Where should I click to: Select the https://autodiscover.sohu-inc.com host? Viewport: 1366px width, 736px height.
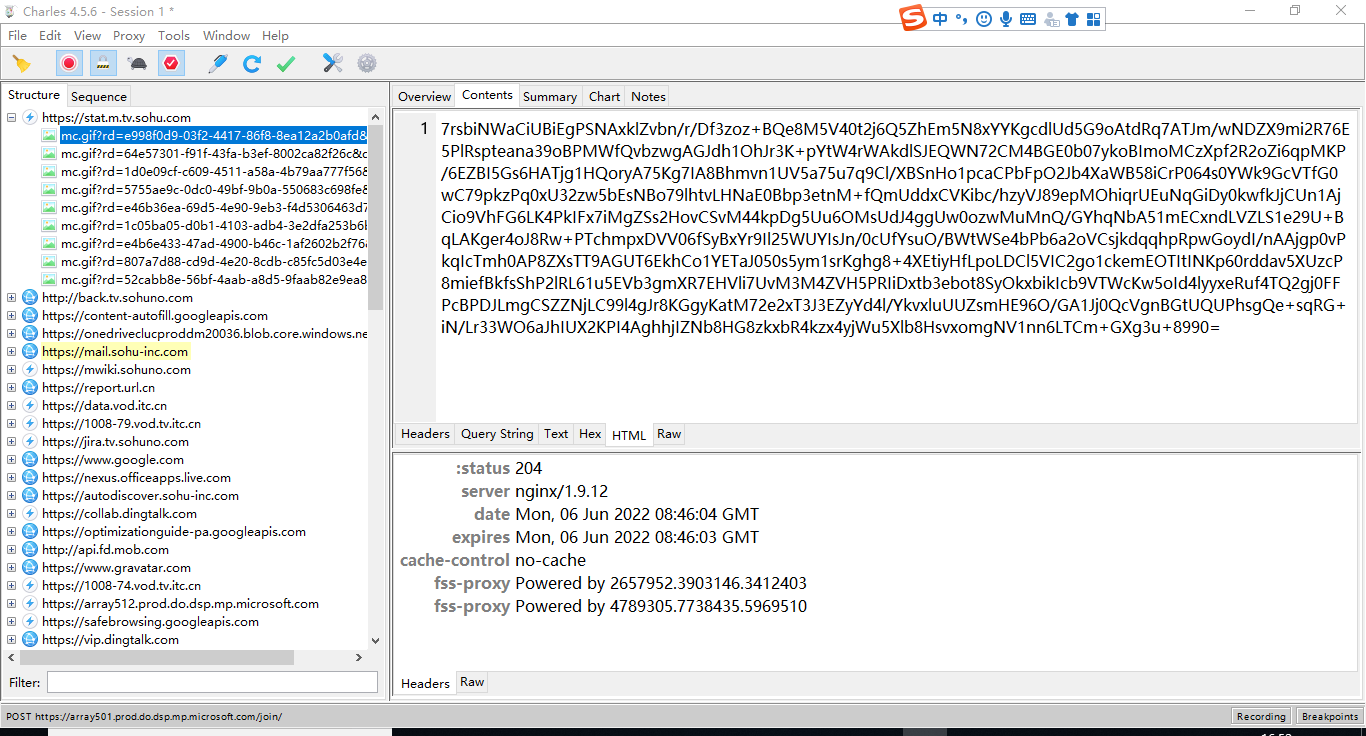[x=140, y=495]
